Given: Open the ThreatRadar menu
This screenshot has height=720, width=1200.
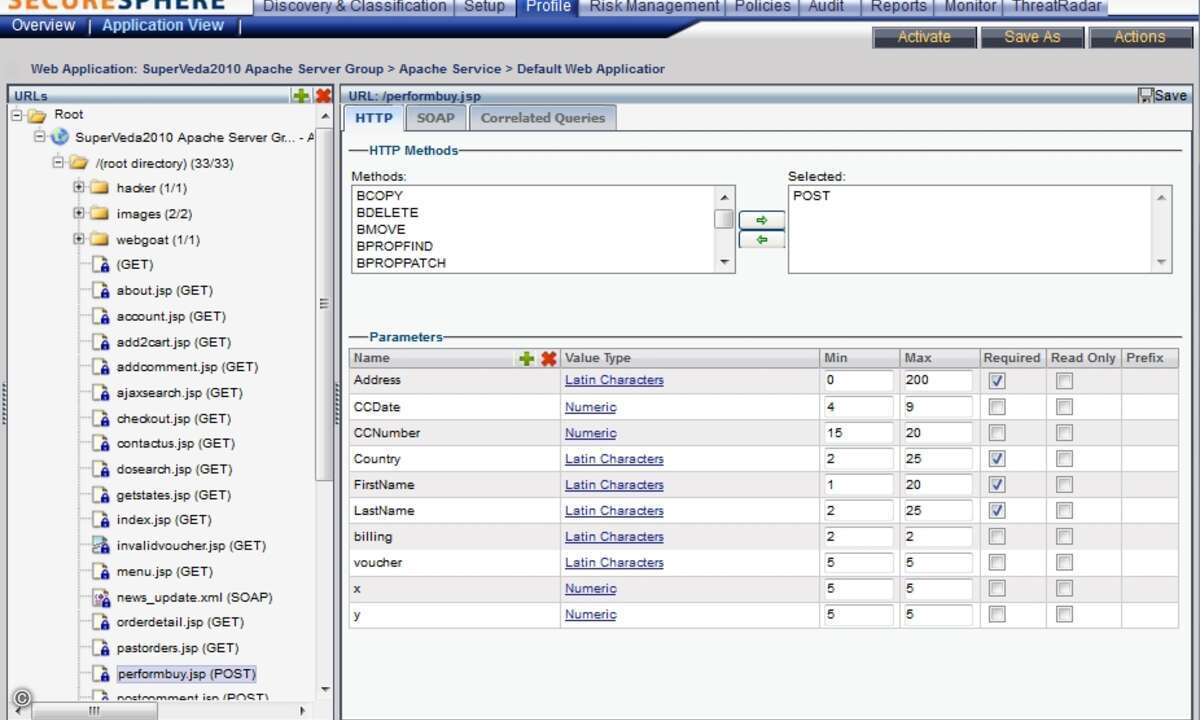Looking at the screenshot, I should coord(1057,7).
